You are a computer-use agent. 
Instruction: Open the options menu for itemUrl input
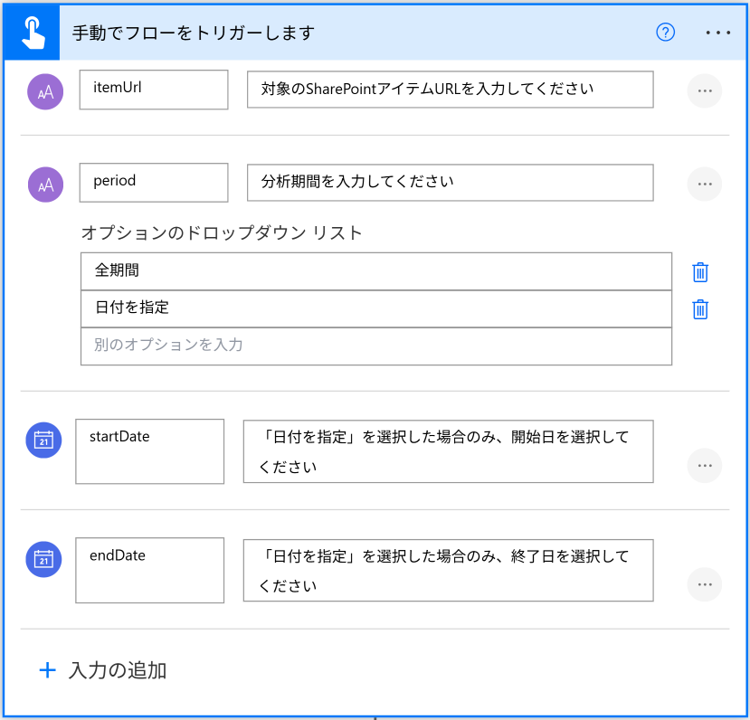[704, 91]
